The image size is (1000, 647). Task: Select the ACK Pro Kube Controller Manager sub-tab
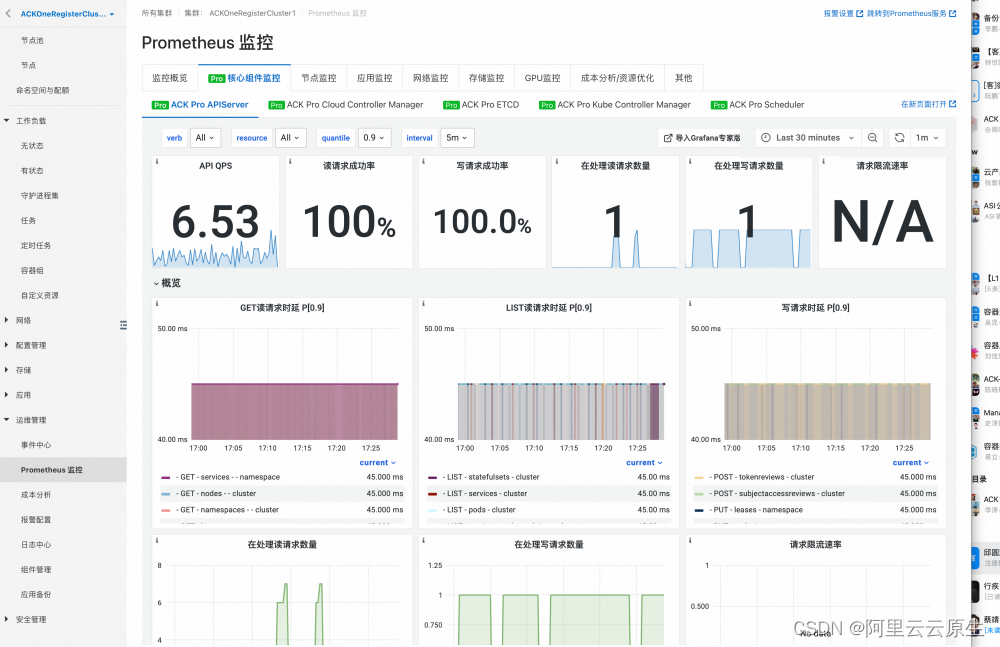615,105
